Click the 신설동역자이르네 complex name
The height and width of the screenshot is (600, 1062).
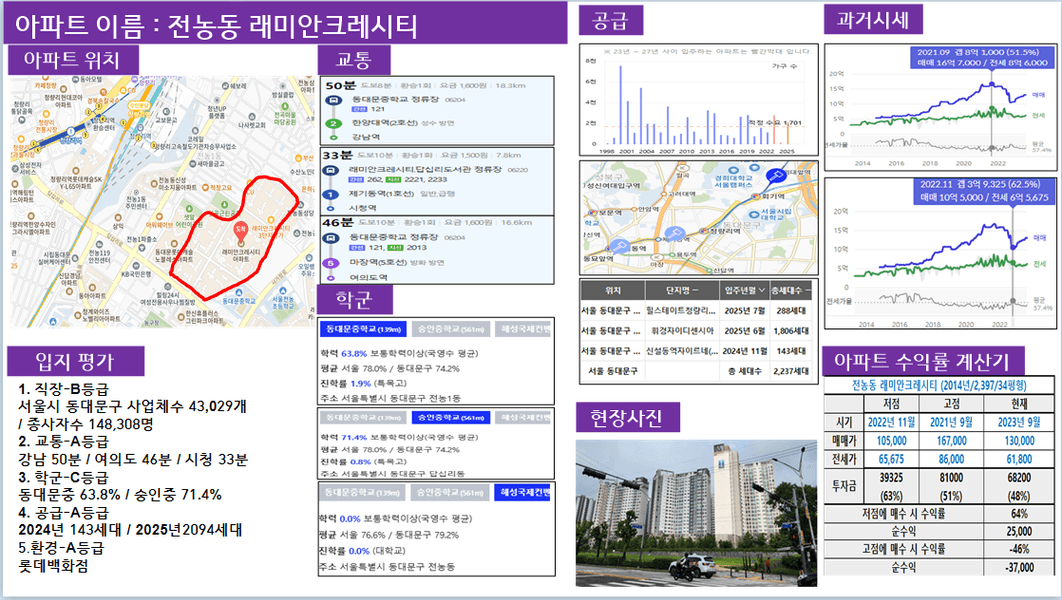point(681,351)
